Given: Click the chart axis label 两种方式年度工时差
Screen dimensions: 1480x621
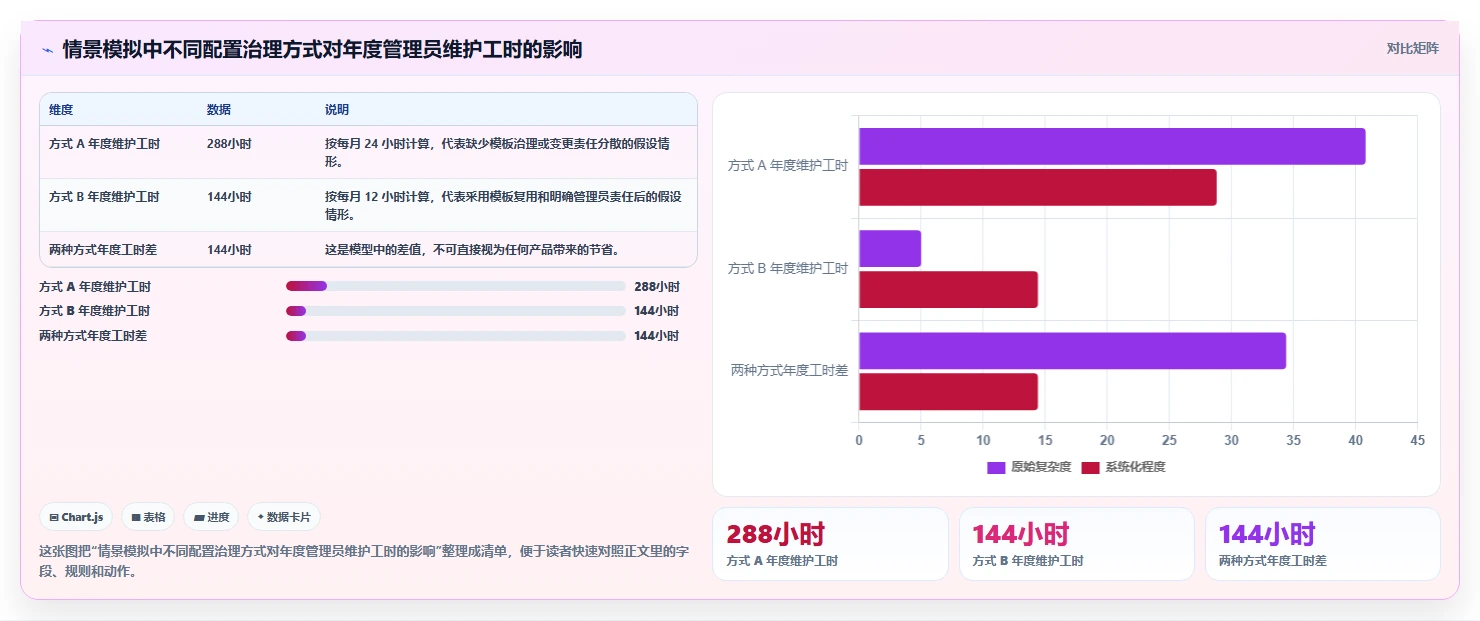Looking at the screenshot, I should pyautogui.click(x=790, y=370).
